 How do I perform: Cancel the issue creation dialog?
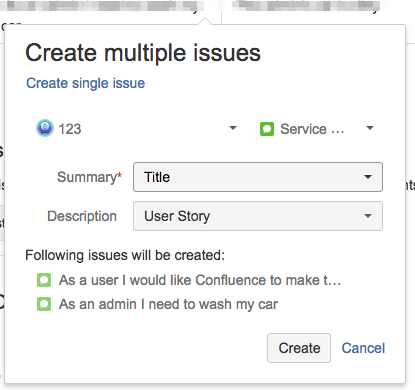click(363, 348)
